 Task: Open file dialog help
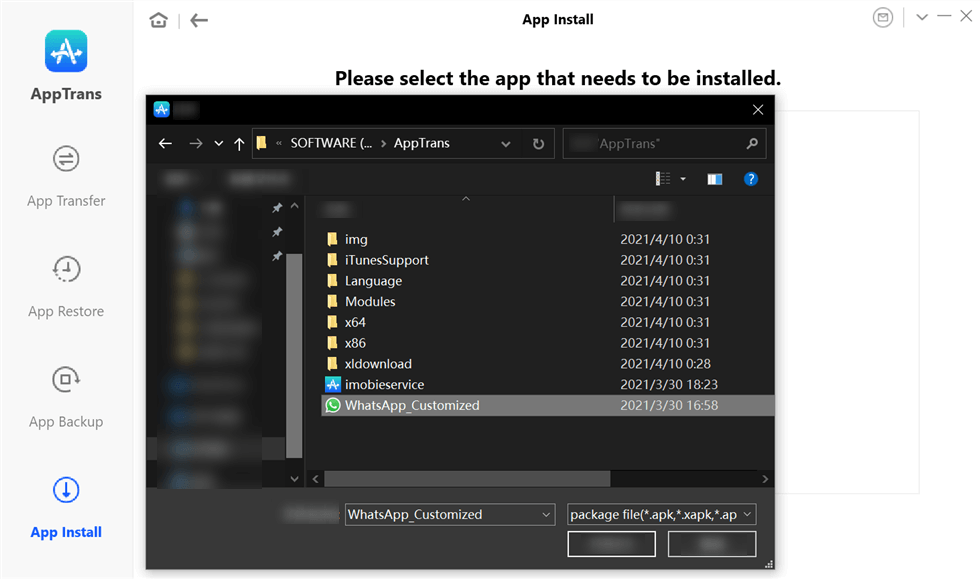pos(751,179)
